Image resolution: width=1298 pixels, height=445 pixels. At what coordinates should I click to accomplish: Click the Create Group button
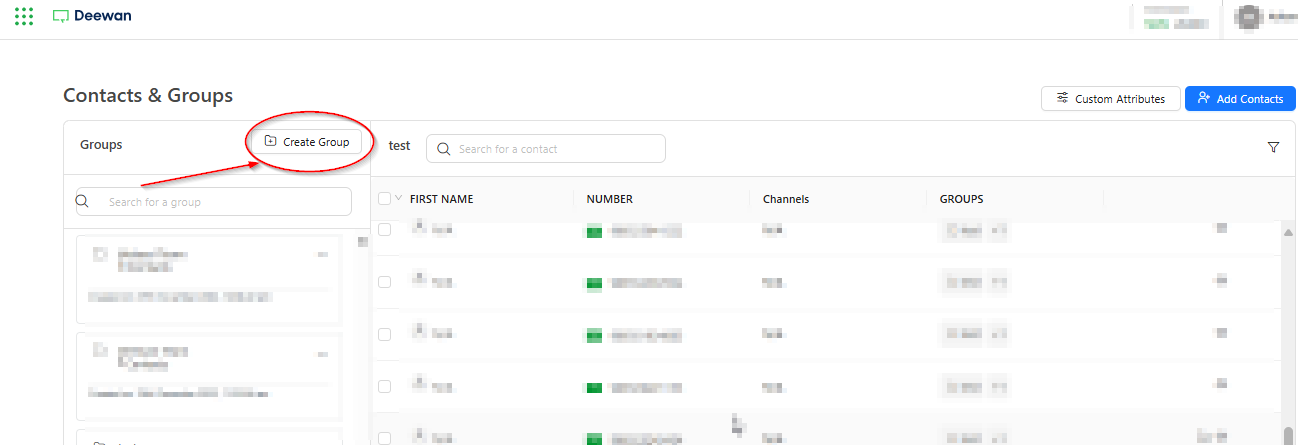click(306, 142)
